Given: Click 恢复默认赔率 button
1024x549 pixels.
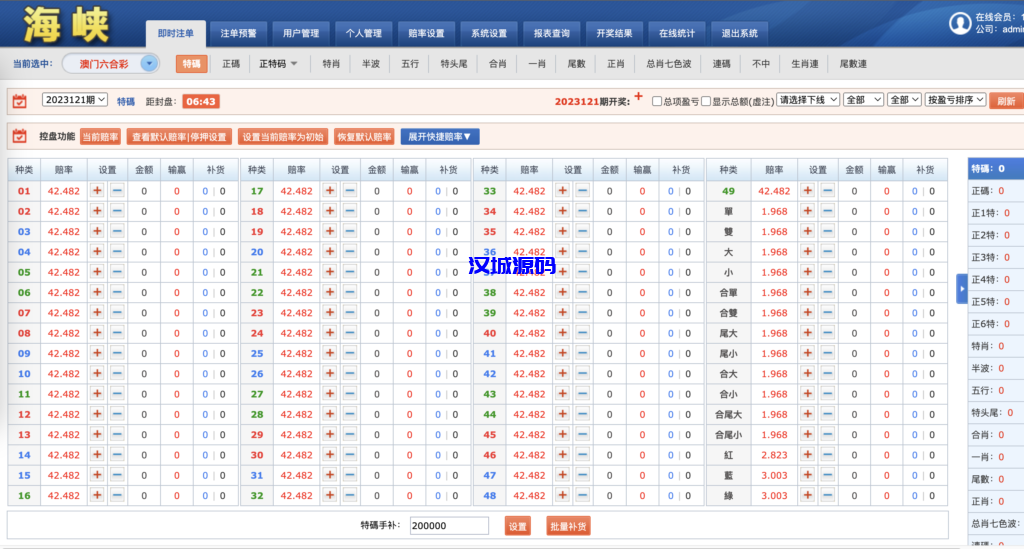Looking at the screenshot, I should [x=364, y=136].
